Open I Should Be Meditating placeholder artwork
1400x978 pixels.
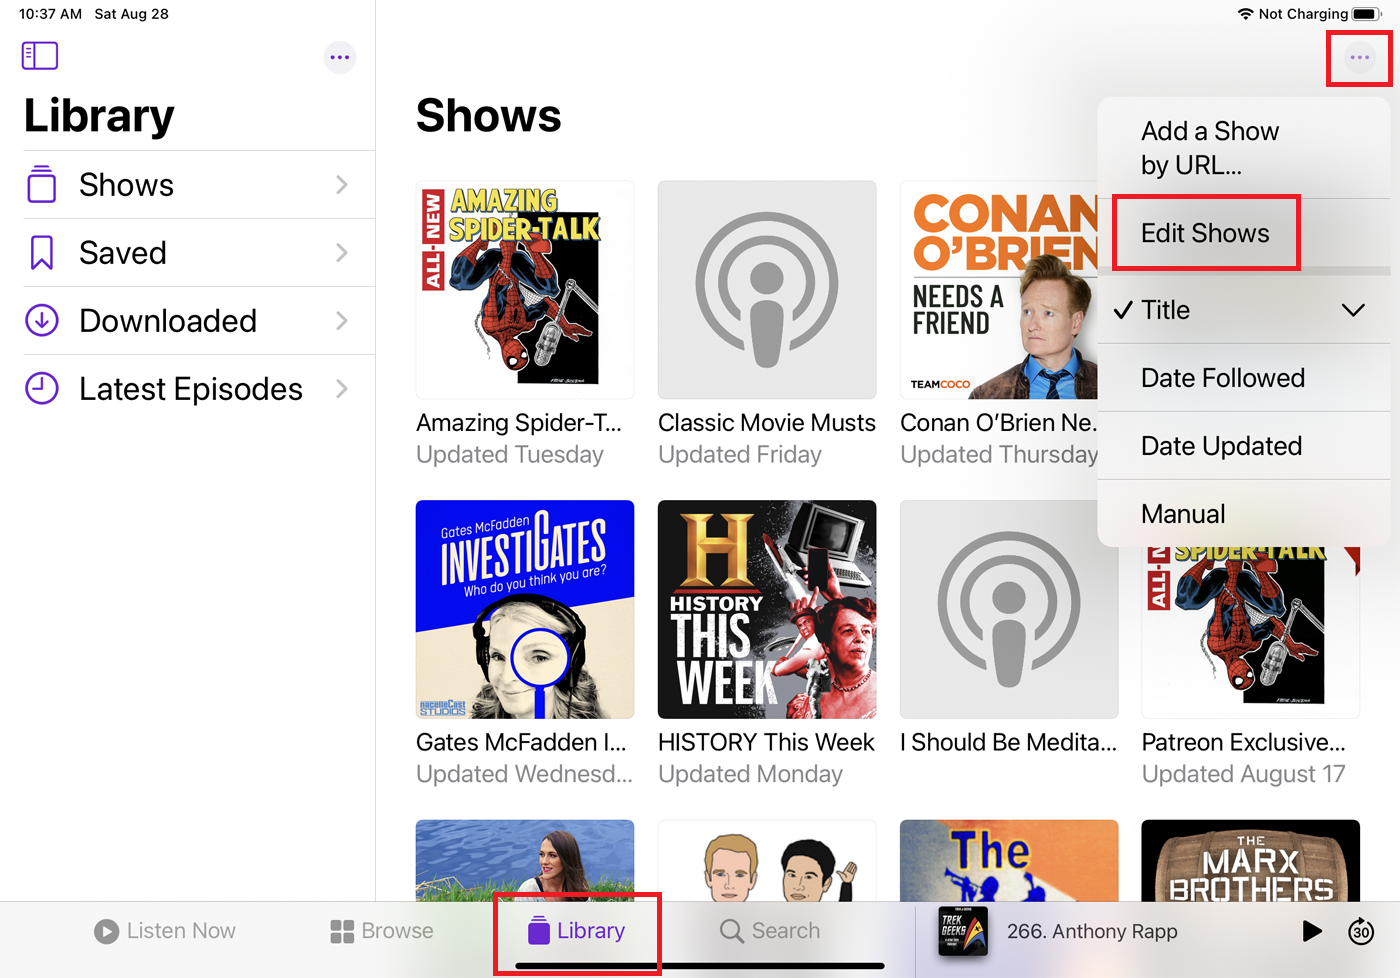point(1009,609)
